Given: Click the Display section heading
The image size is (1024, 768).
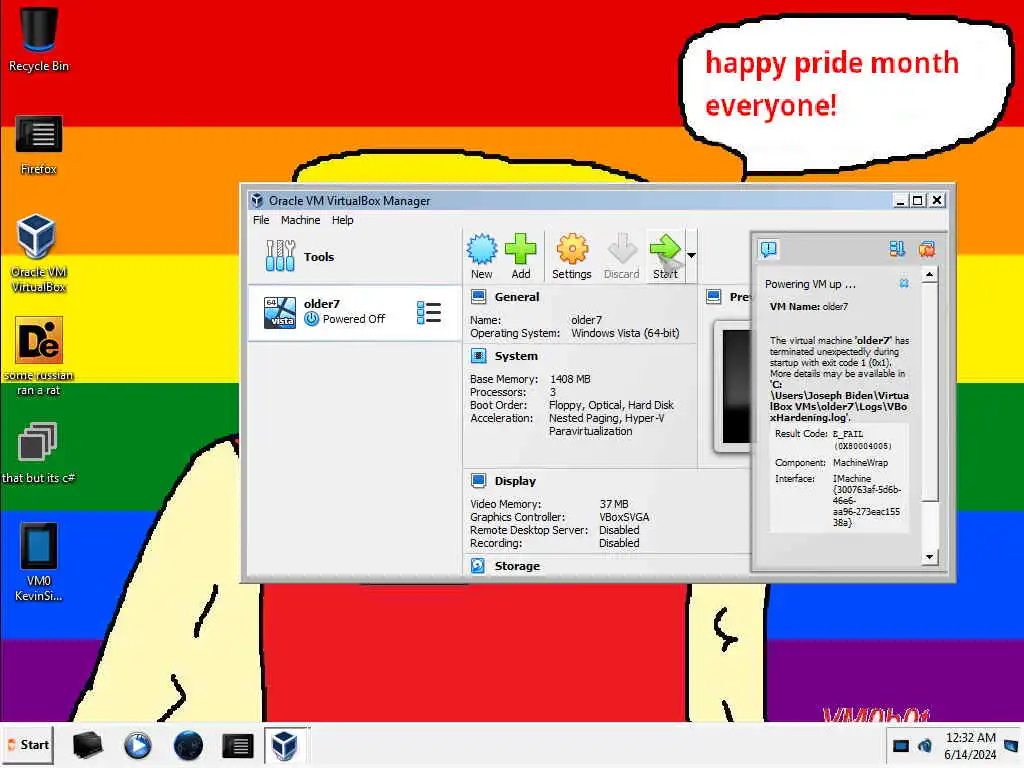Looking at the screenshot, I should point(515,481).
